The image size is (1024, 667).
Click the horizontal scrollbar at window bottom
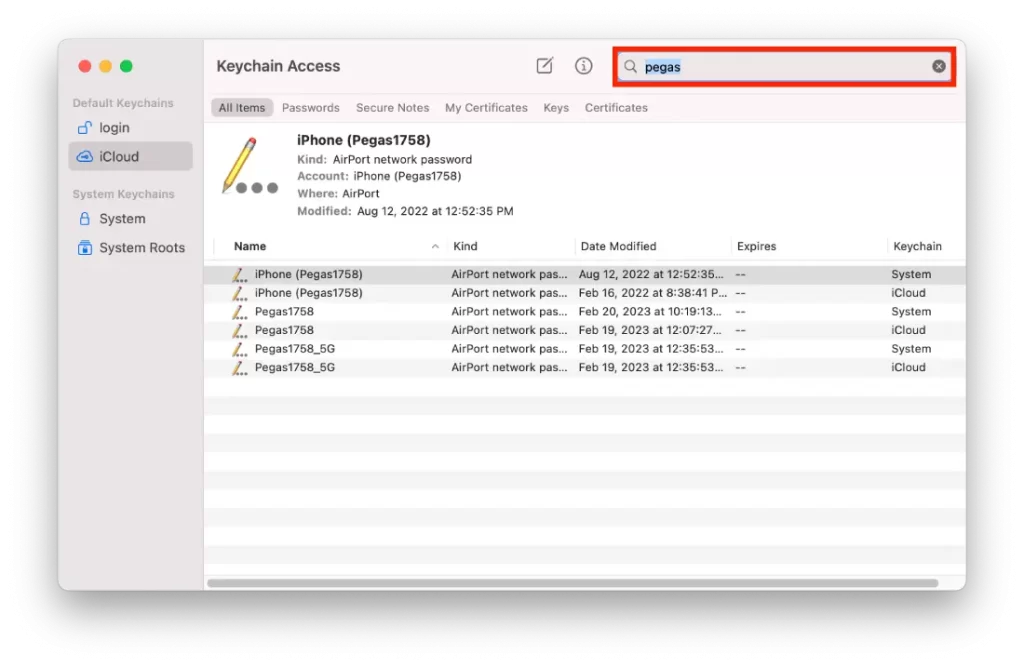572,583
